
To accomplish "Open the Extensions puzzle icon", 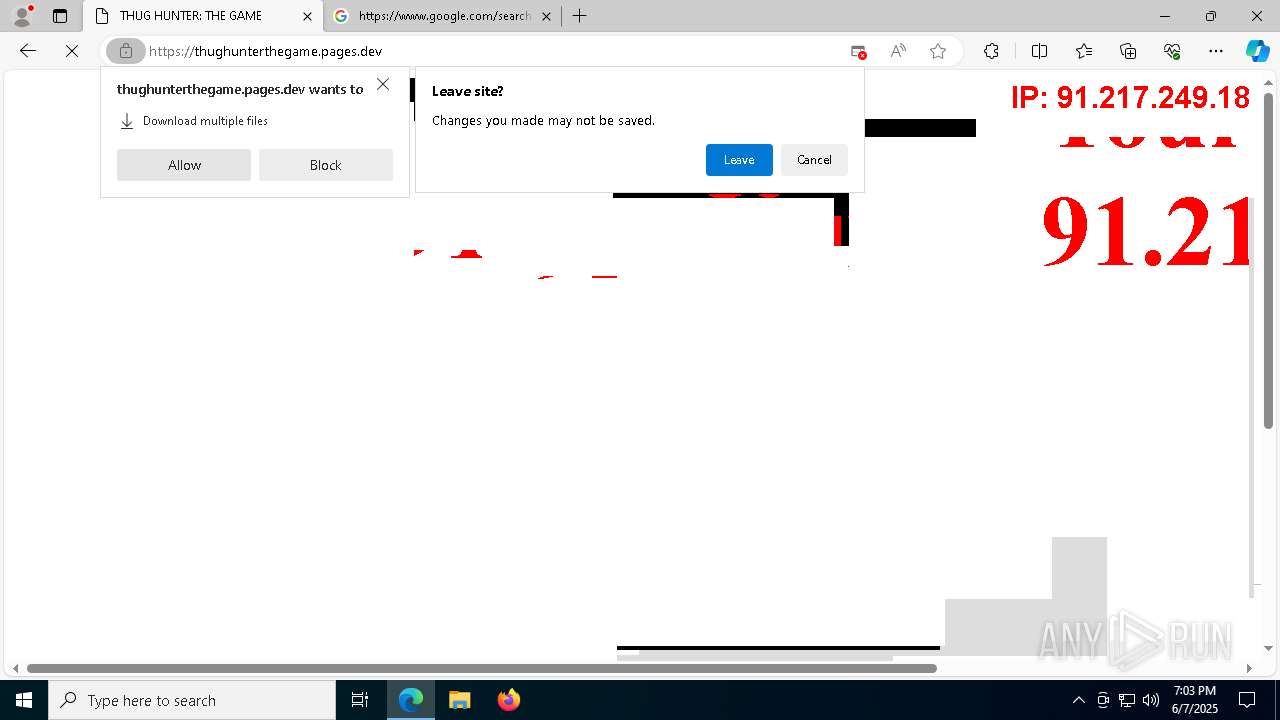I will click(x=991, y=51).
